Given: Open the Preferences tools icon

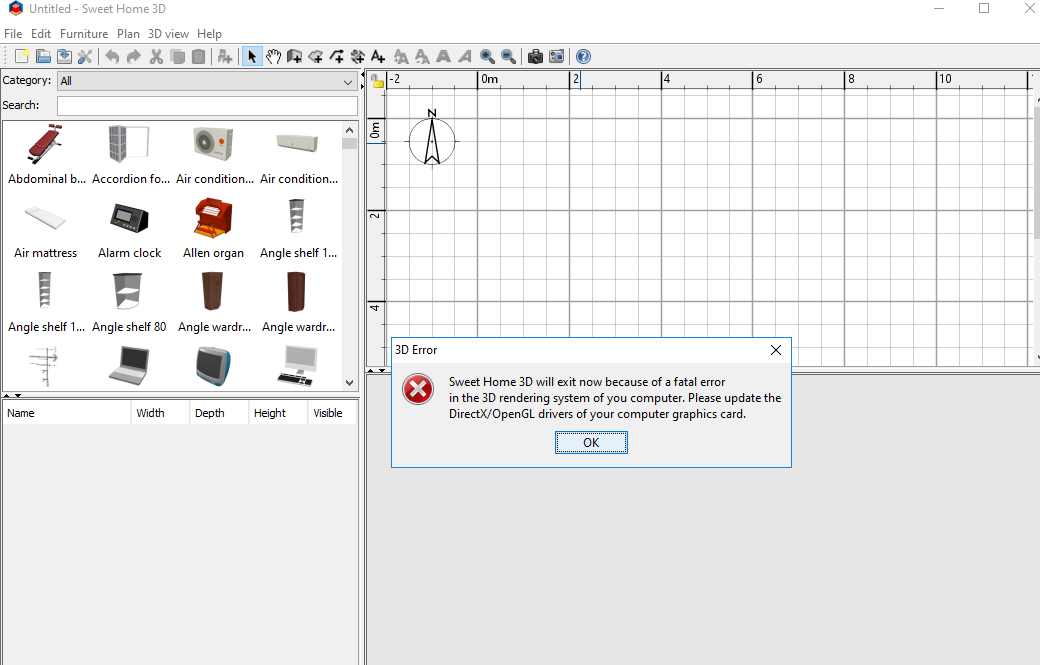Looking at the screenshot, I should pos(85,57).
